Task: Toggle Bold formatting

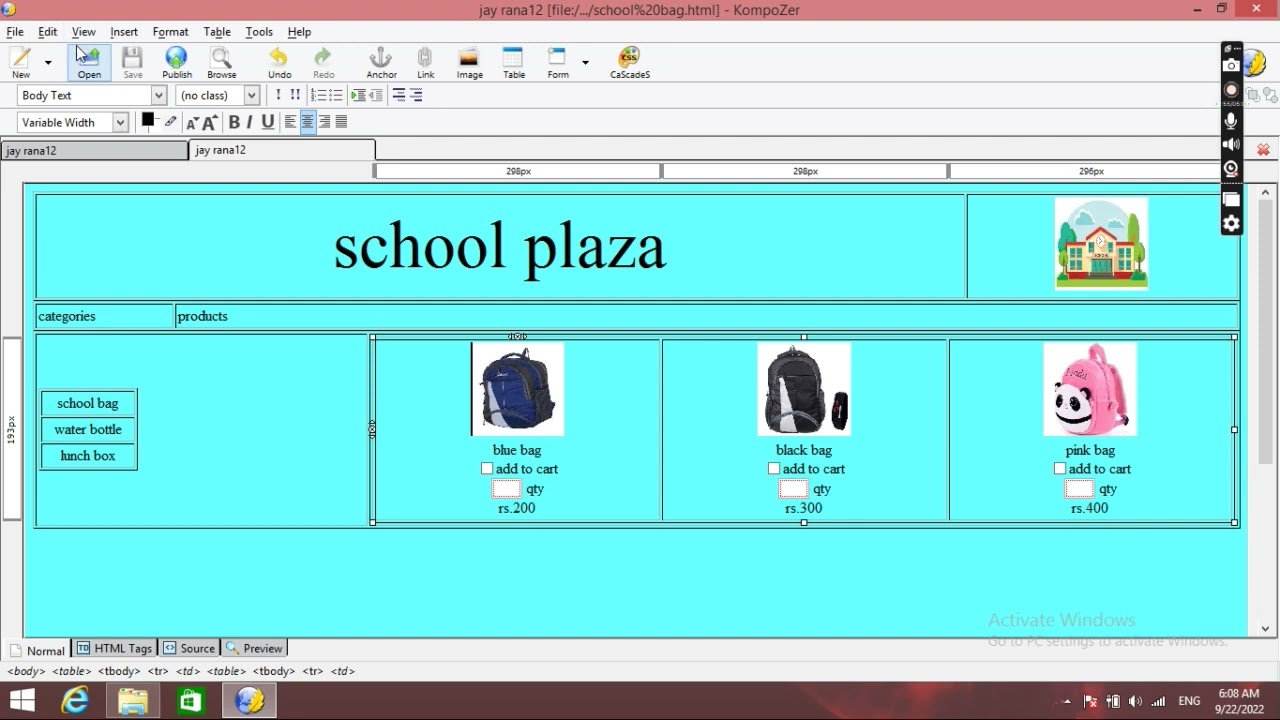Action: tap(234, 122)
